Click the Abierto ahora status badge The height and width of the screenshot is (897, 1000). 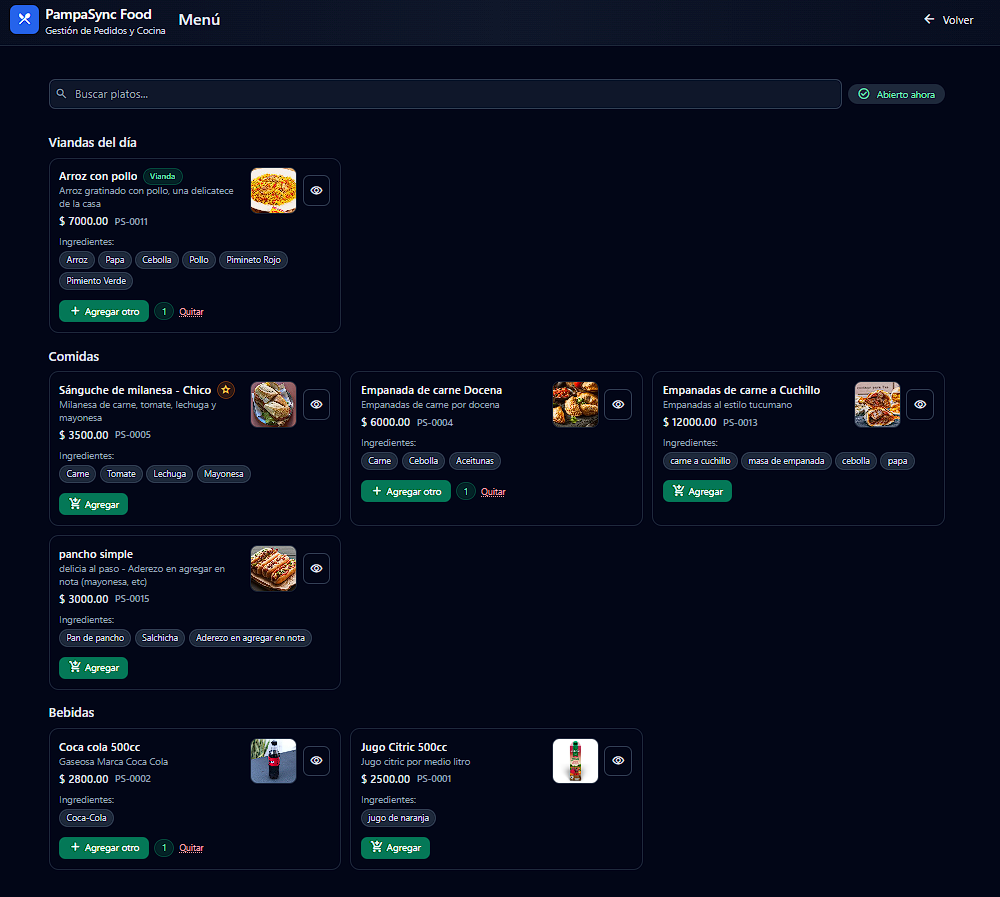896,94
